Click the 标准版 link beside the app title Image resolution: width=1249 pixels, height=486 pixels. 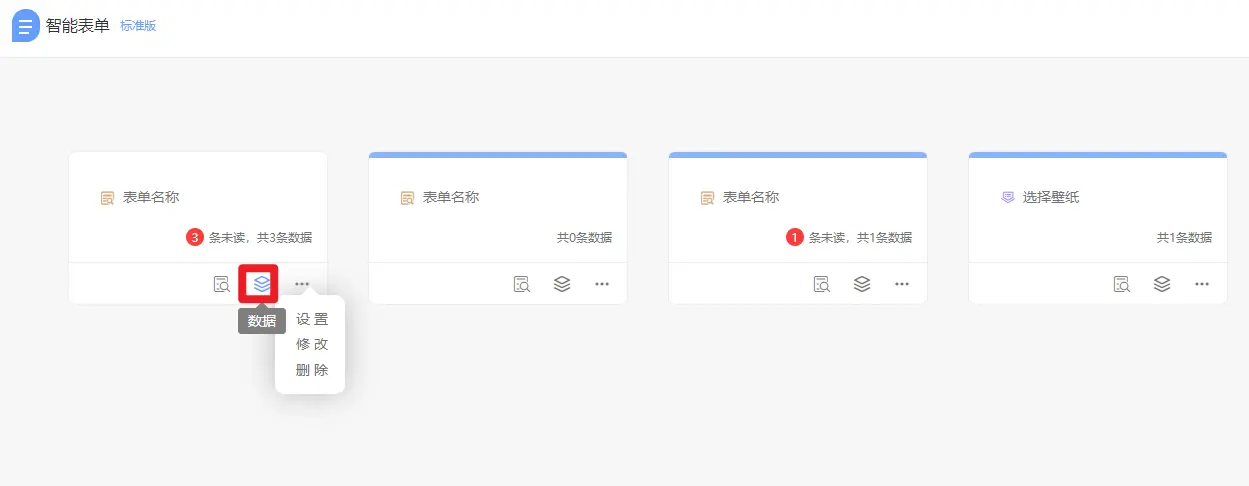[x=138, y=26]
